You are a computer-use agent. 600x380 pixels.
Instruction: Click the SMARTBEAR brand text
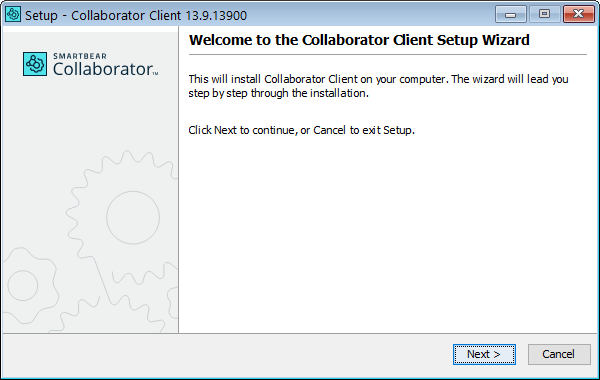coord(80,56)
